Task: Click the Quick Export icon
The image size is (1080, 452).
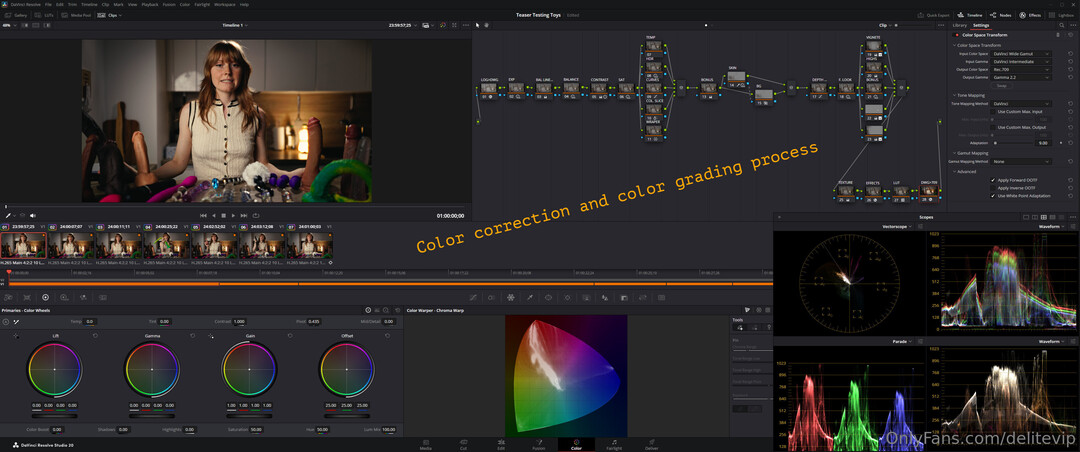Action: pyautogui.click(x=936, y=15)
